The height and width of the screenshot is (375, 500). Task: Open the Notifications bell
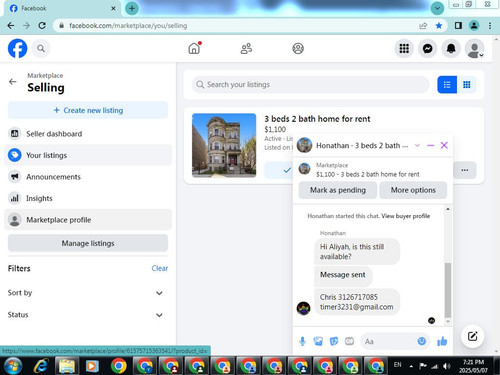click(x=451, y=49)
